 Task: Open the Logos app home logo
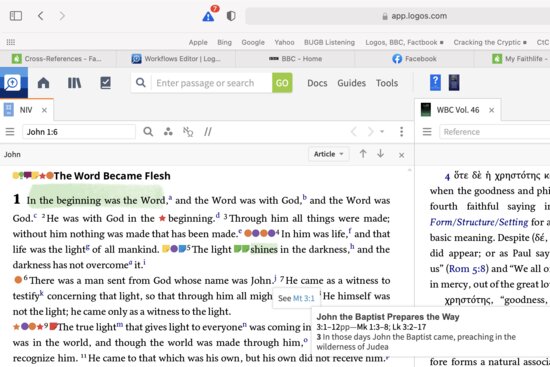pos(14,83)
